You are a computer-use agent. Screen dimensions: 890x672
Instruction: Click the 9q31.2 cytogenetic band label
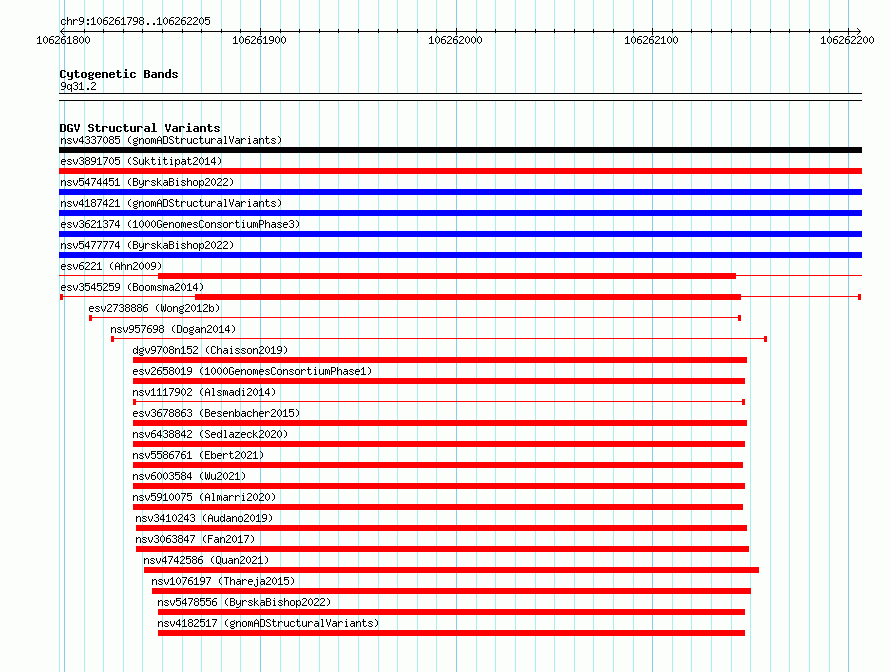pos(78,86)
